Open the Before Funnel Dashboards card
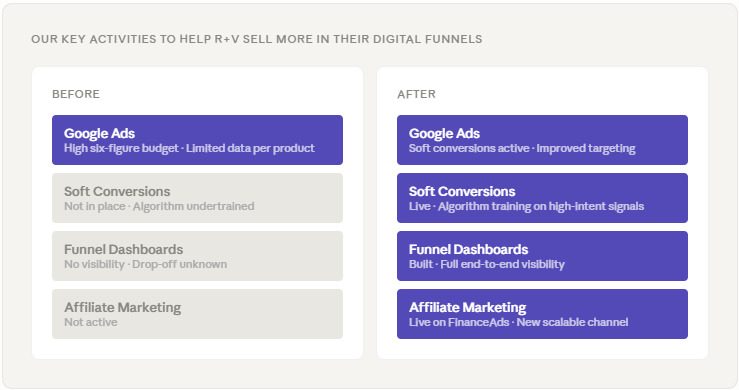 tap(197, 256)
